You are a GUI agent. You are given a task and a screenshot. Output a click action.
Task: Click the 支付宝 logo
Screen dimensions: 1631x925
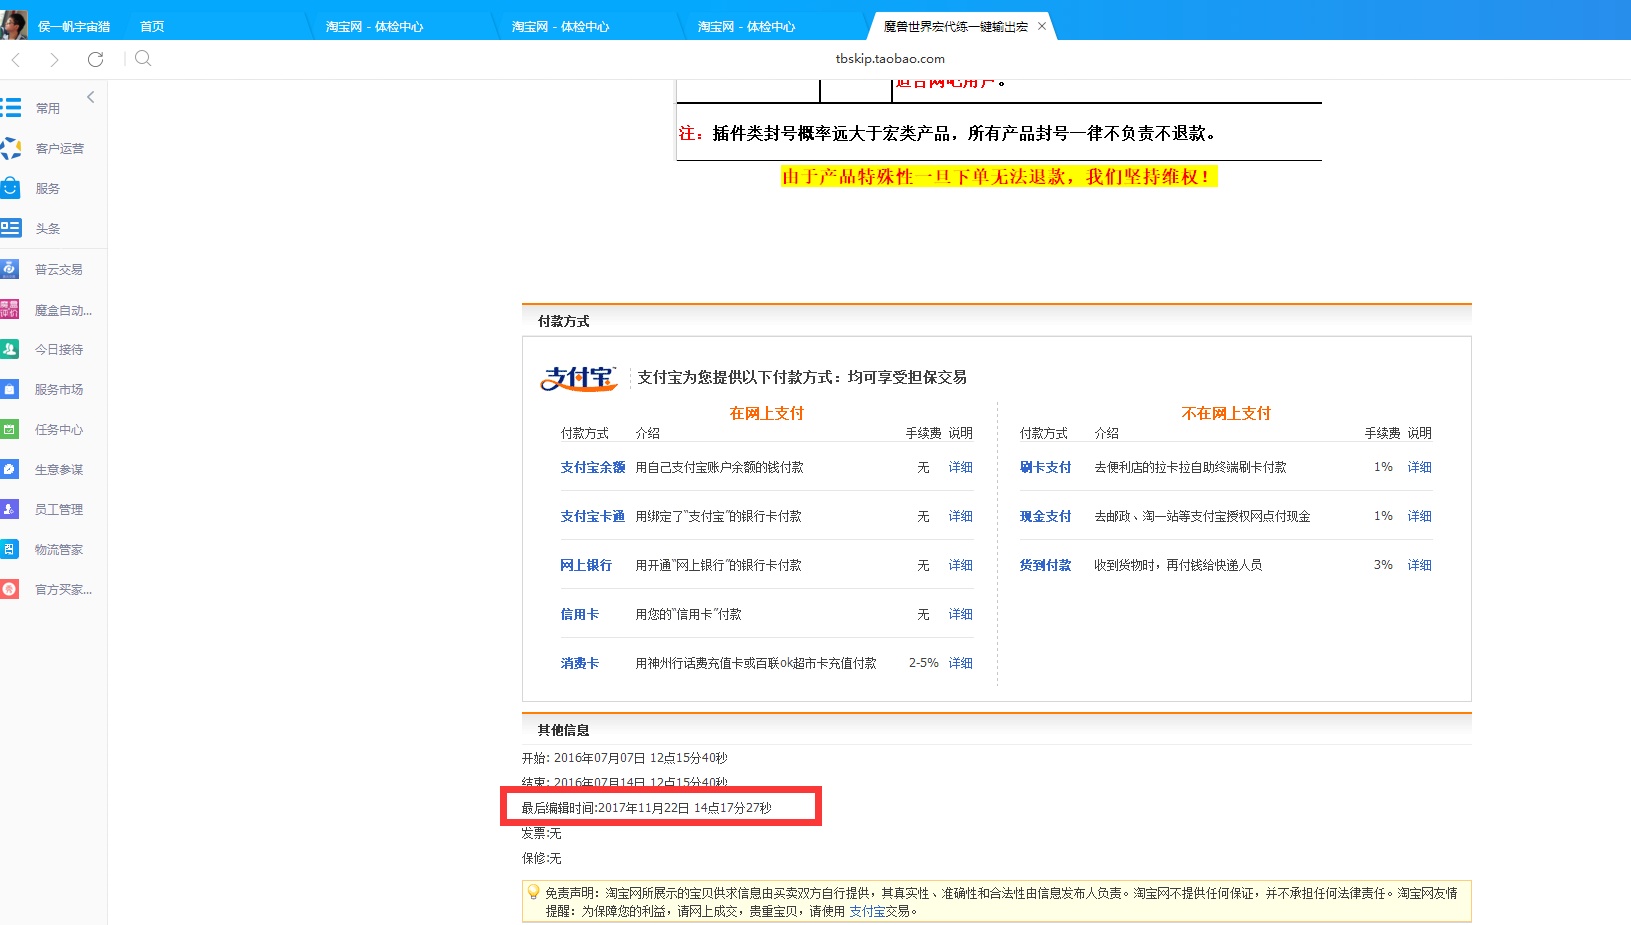point(579,378)
